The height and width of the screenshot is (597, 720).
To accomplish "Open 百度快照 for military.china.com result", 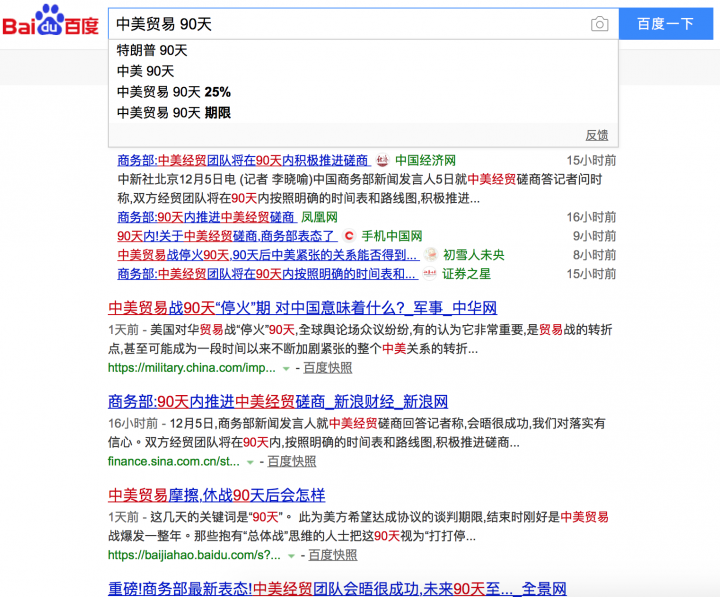I will click(328, 368).
